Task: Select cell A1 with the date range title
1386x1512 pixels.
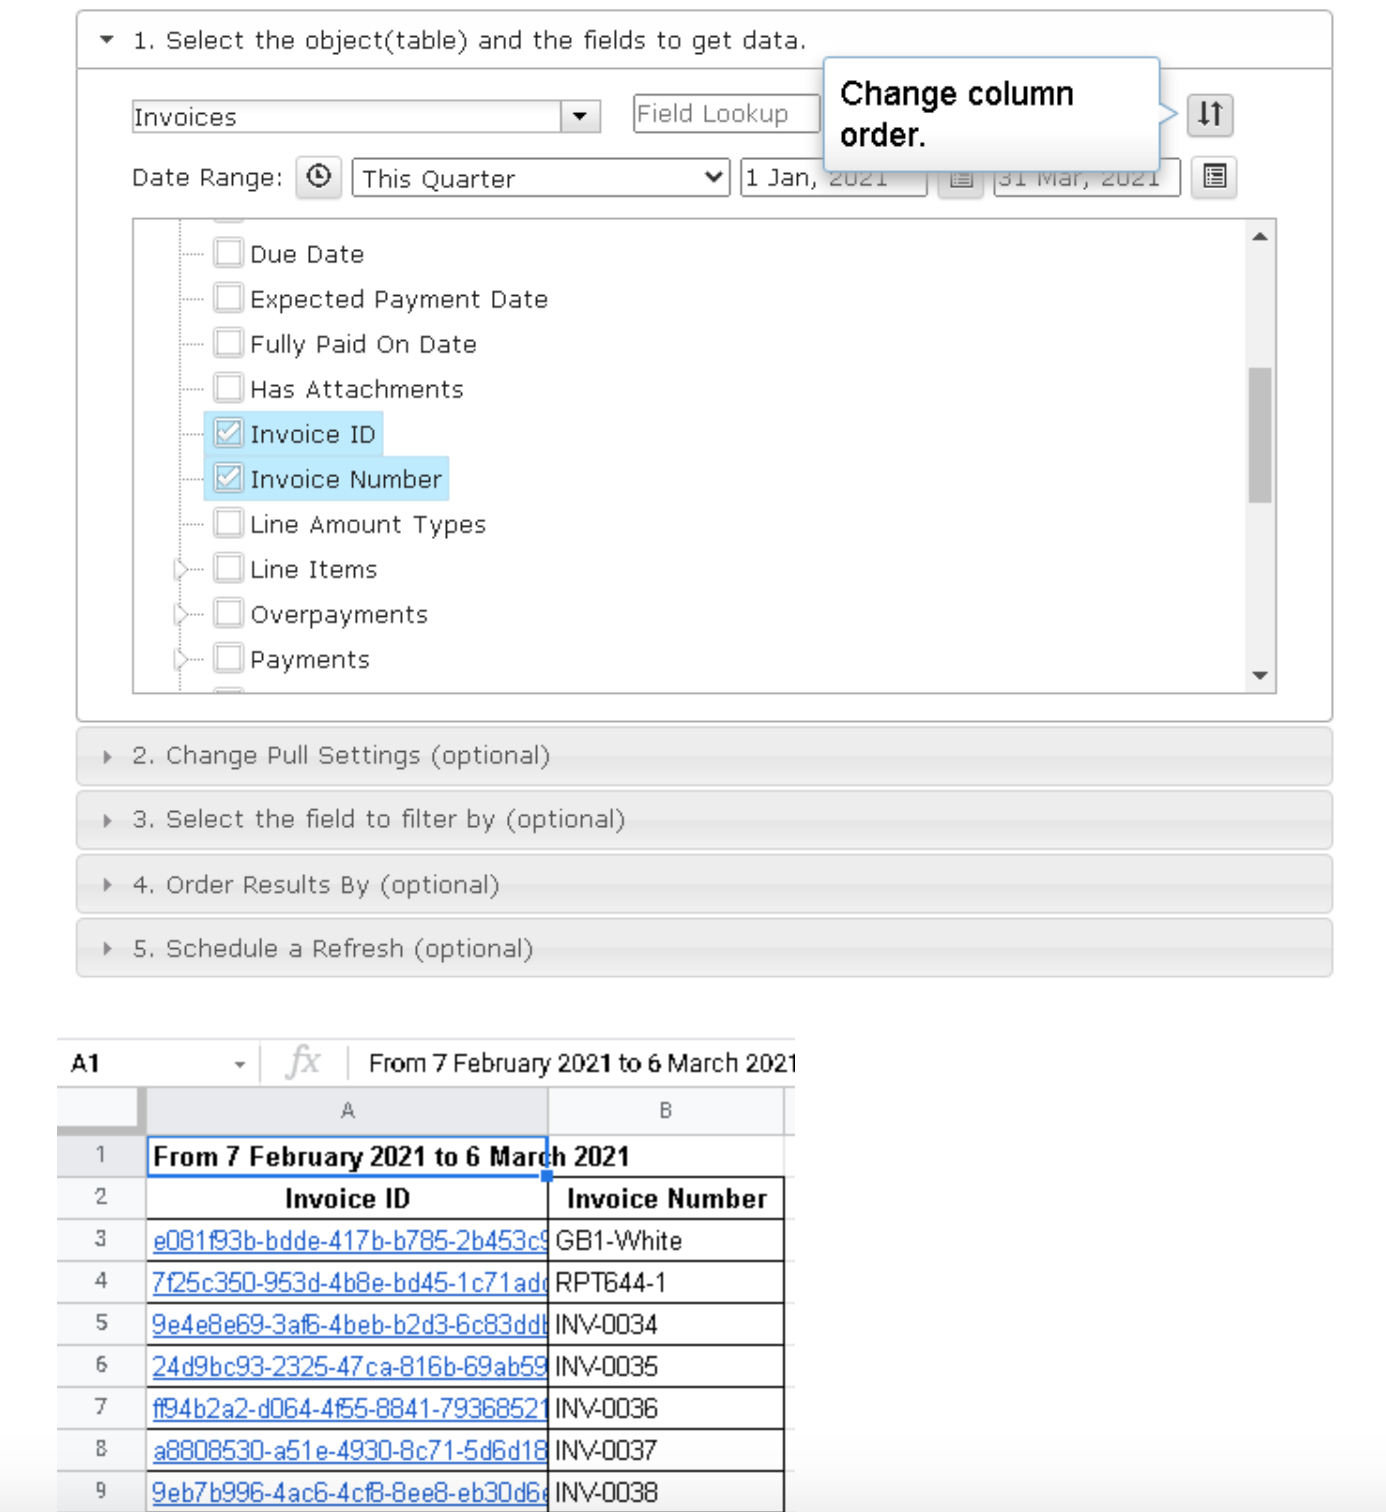Action: [x=347, y=1156]
